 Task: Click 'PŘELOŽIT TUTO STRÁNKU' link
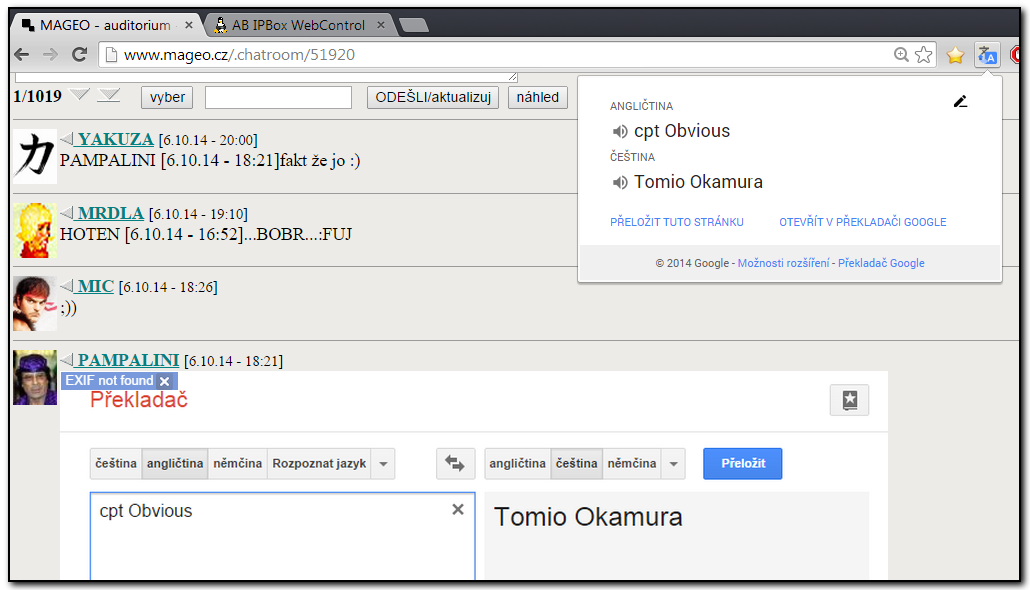point(677,222)
